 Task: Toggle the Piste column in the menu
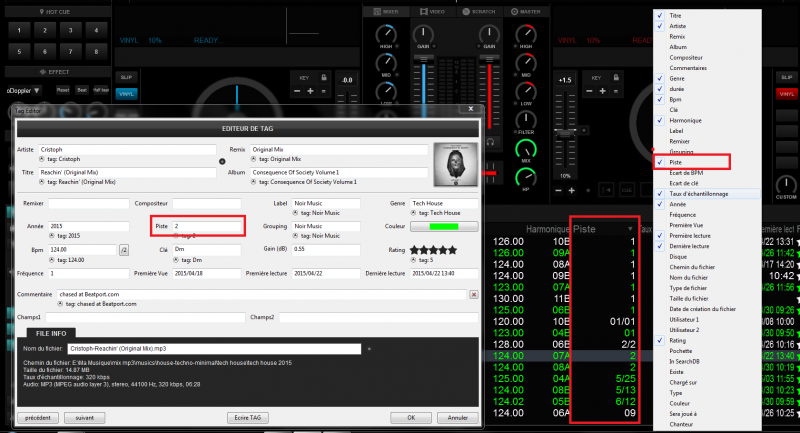click(x=676, y=161)
